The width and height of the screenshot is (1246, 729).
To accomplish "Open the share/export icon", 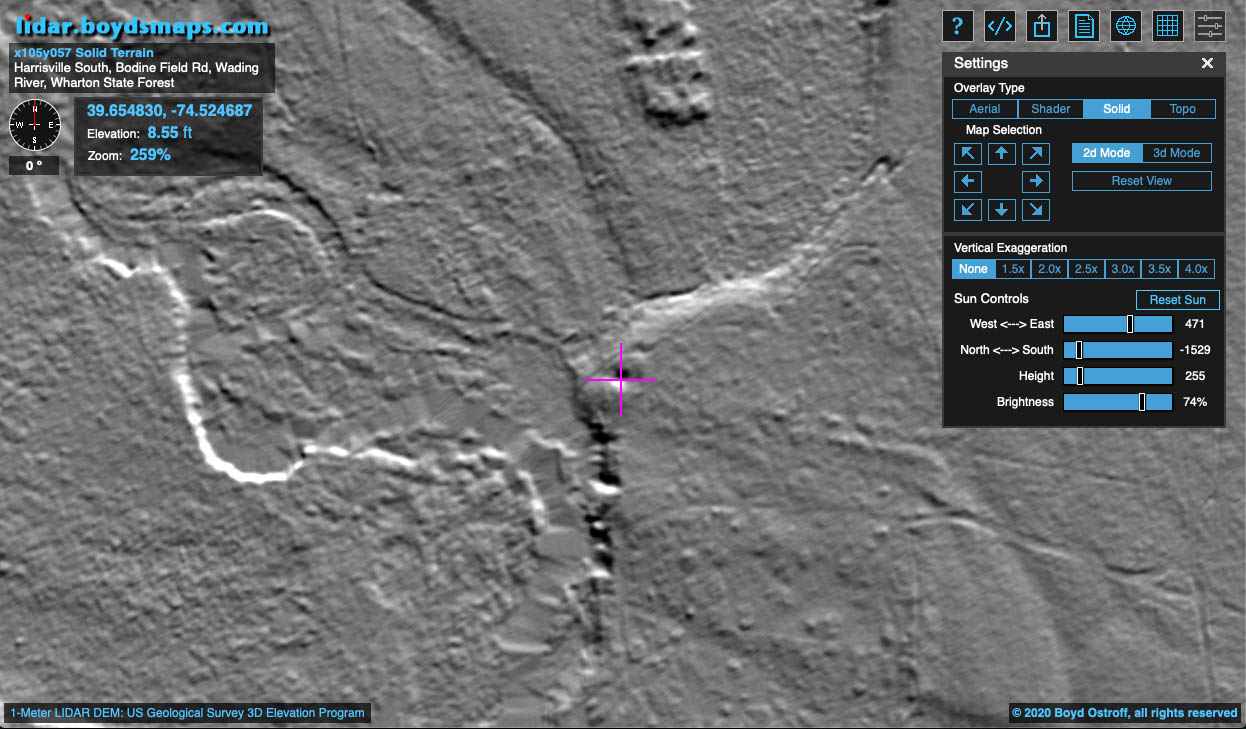I will coord(1042,26).
